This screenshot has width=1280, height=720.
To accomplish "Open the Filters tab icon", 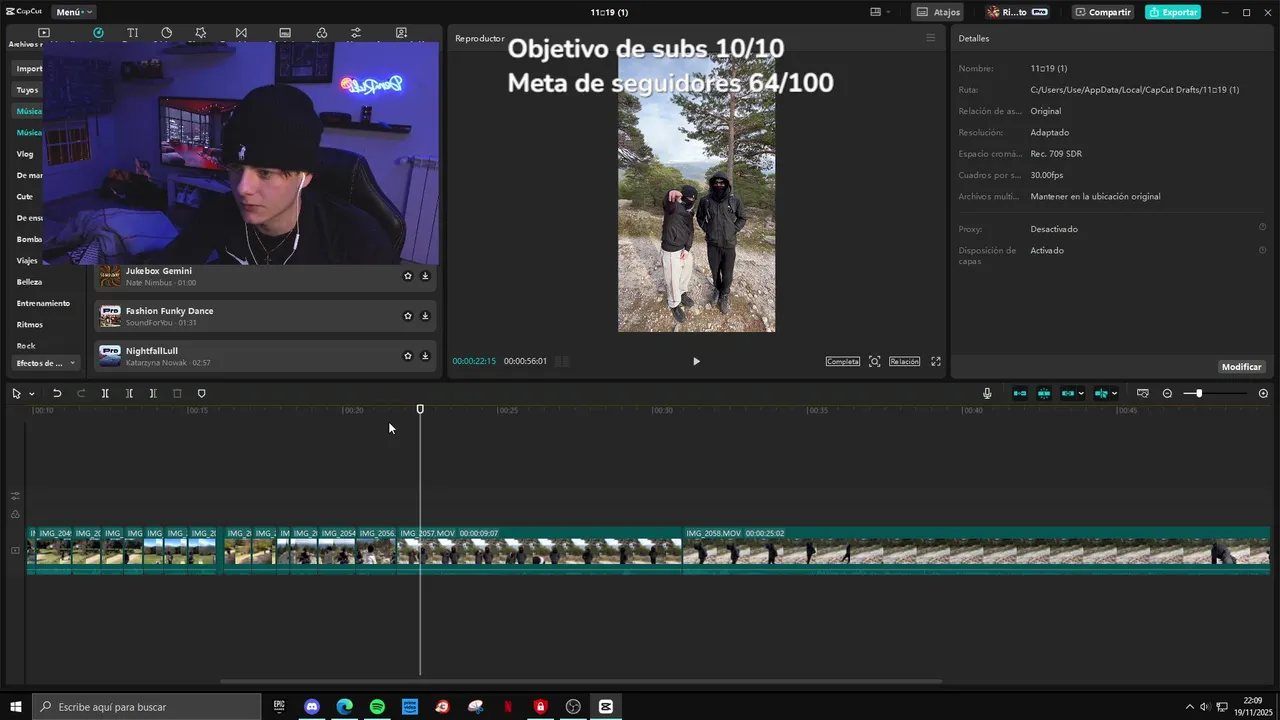I will click(x=320, y=33).
